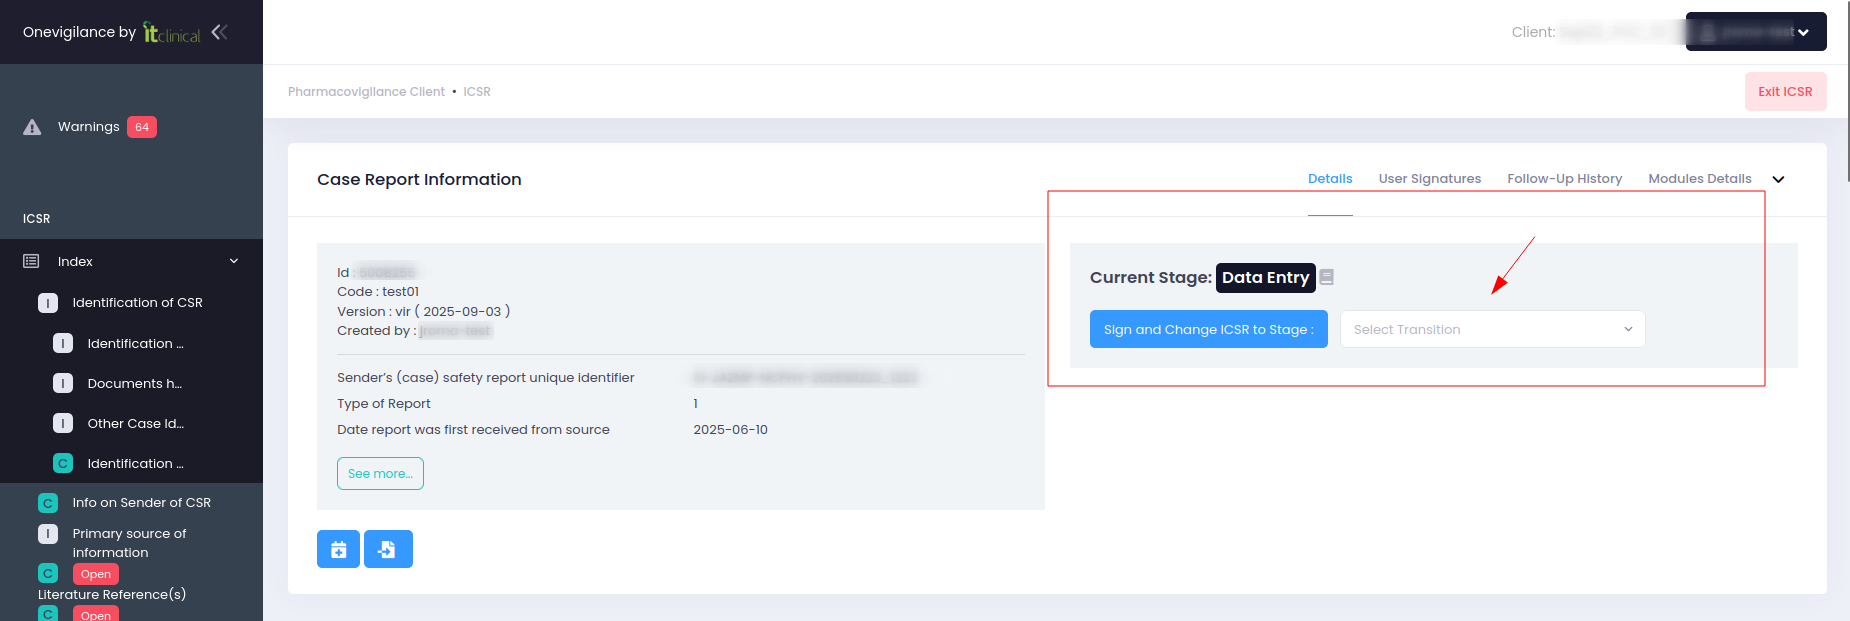1850x621 pixels.
Task: Click the Type of Report label
Action: click(x=384, y=404)
